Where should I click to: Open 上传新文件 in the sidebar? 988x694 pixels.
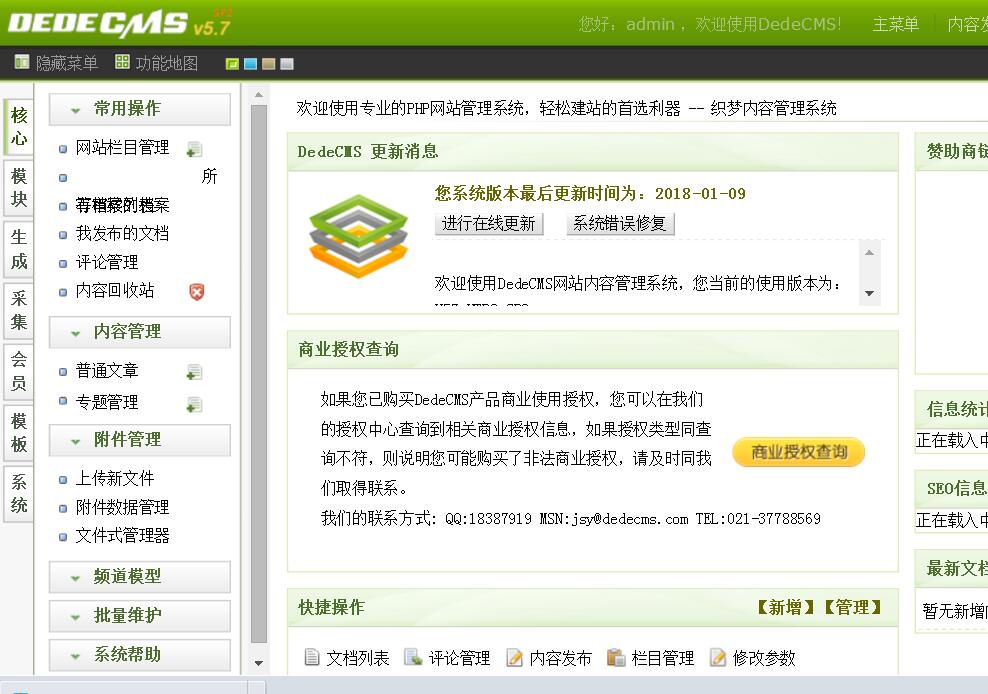tap(115, 478)
